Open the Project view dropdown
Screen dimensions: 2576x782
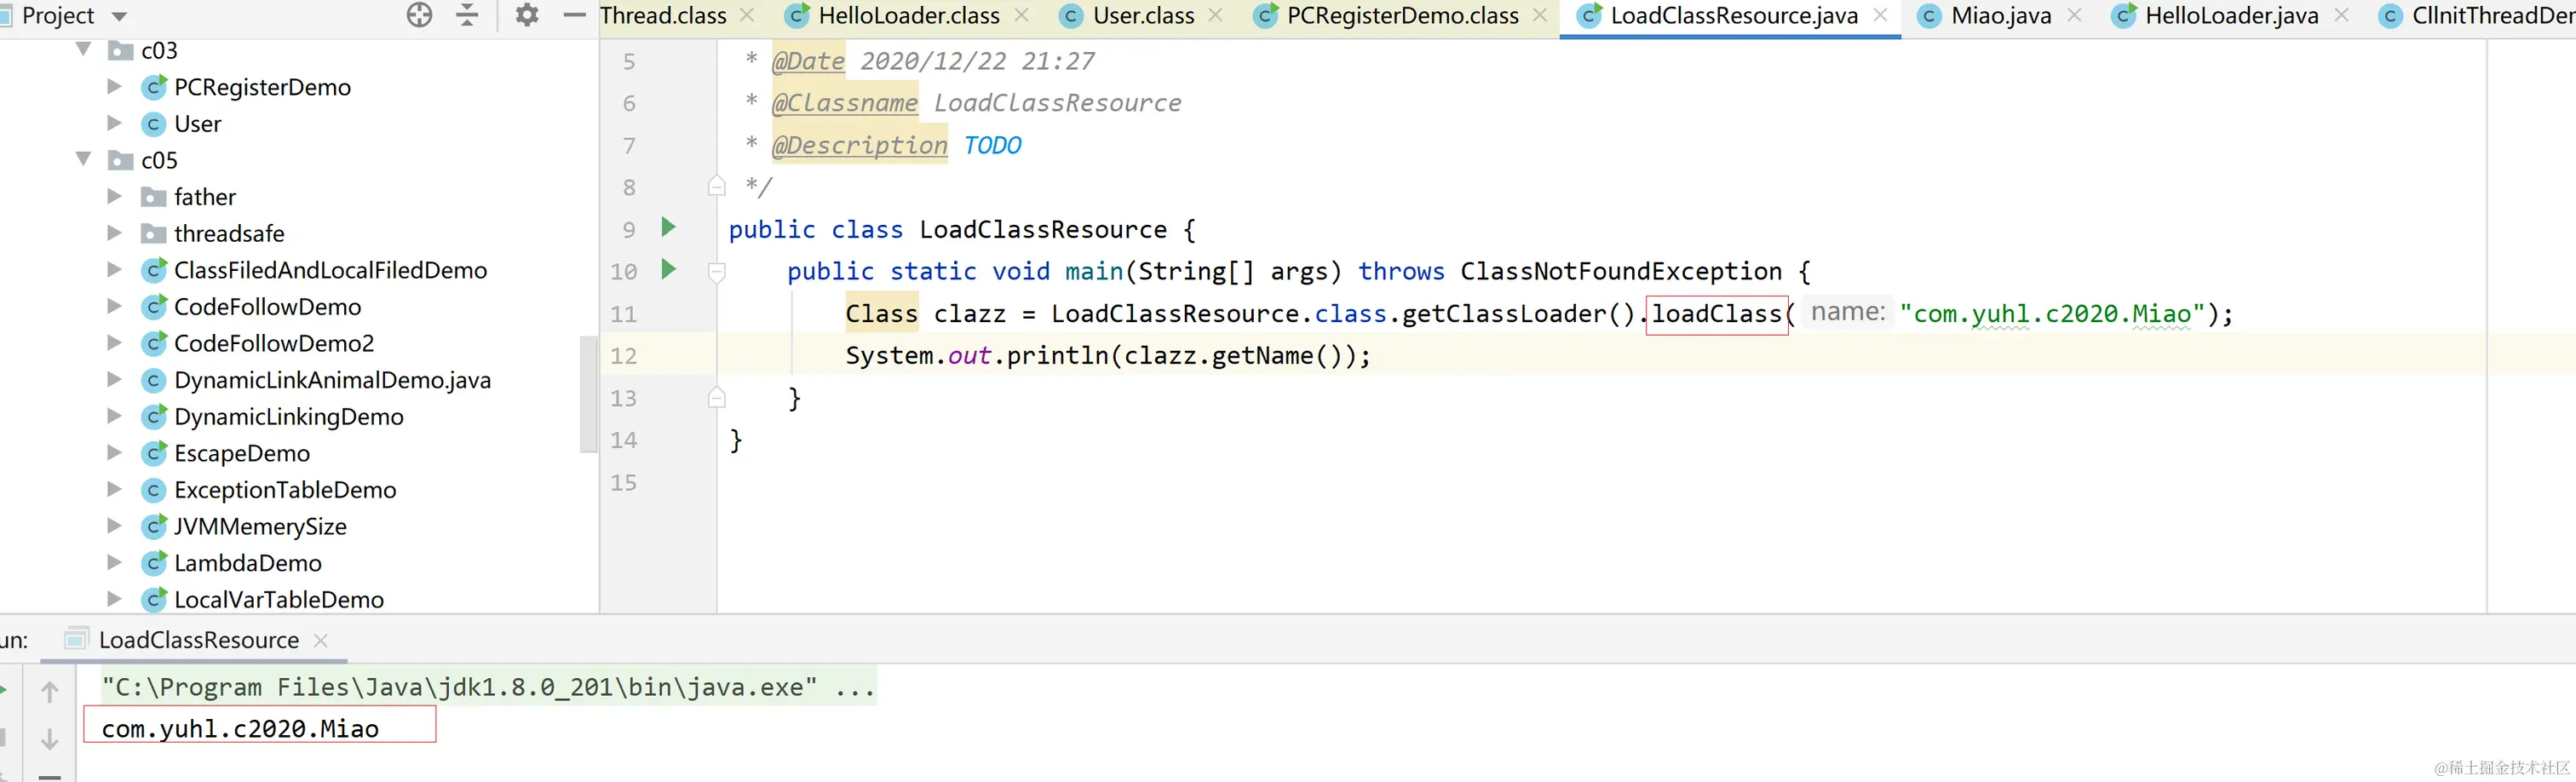[x=119, y=16]
